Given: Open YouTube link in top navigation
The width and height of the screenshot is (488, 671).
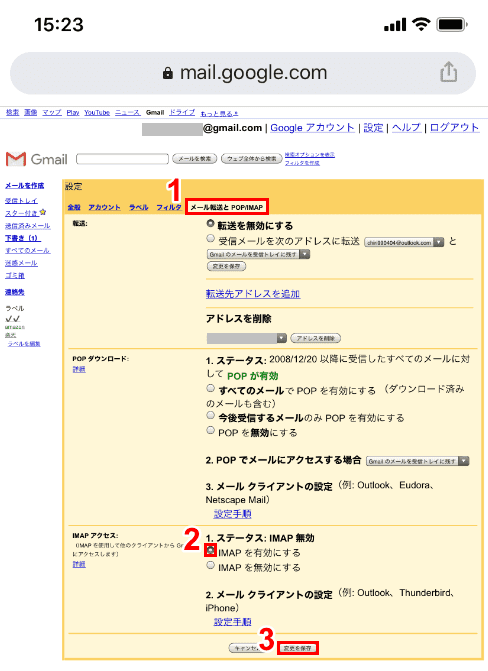Looking at the screenshot, I should (97, 113).
